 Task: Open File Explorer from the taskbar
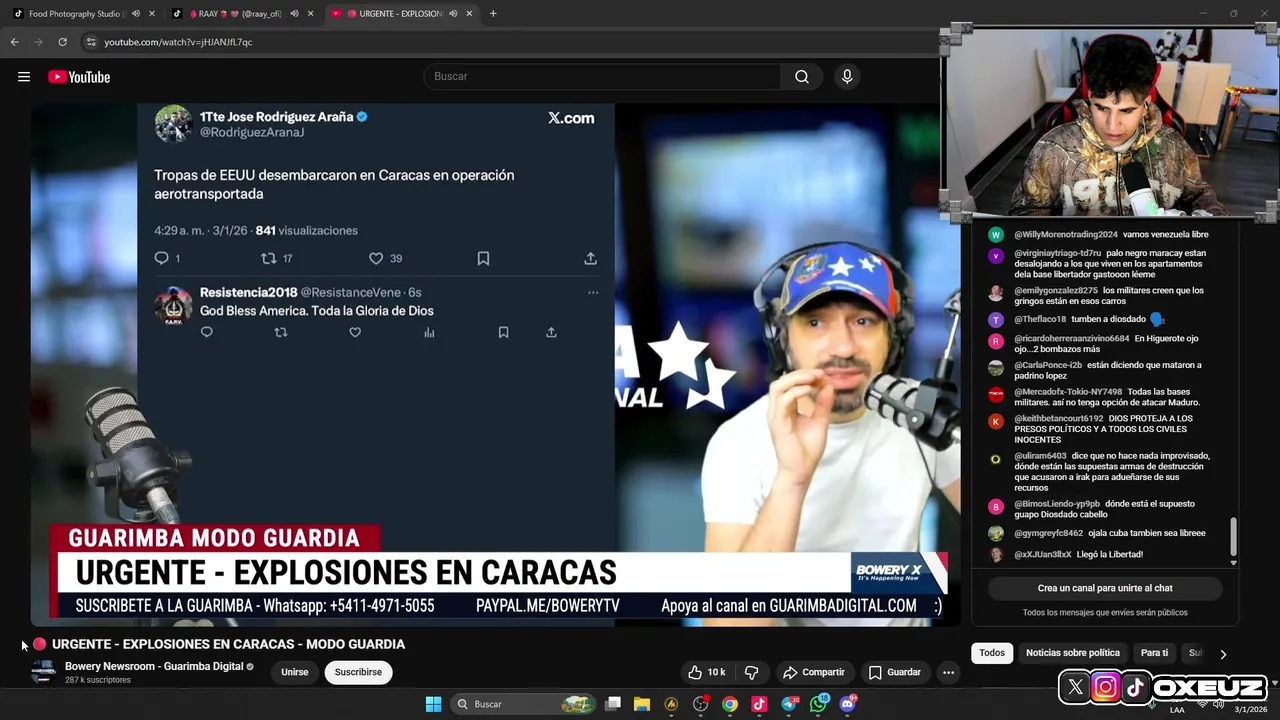(x=642, y=704)
